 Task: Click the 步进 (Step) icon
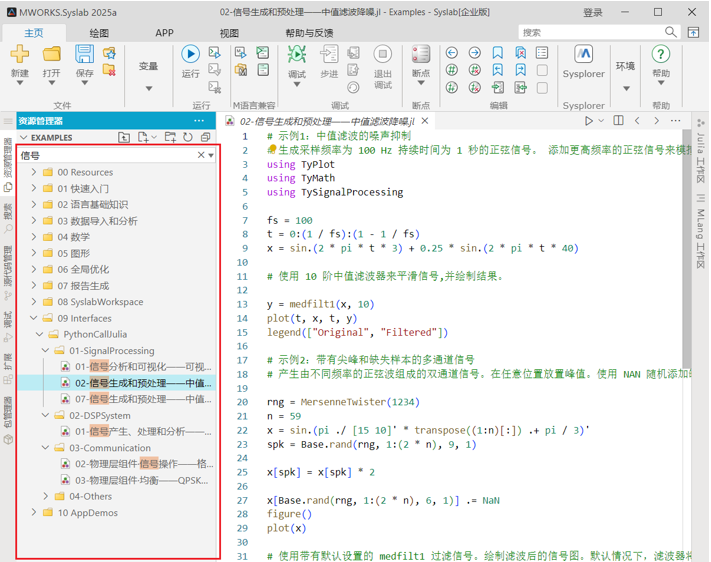(329, 54)
